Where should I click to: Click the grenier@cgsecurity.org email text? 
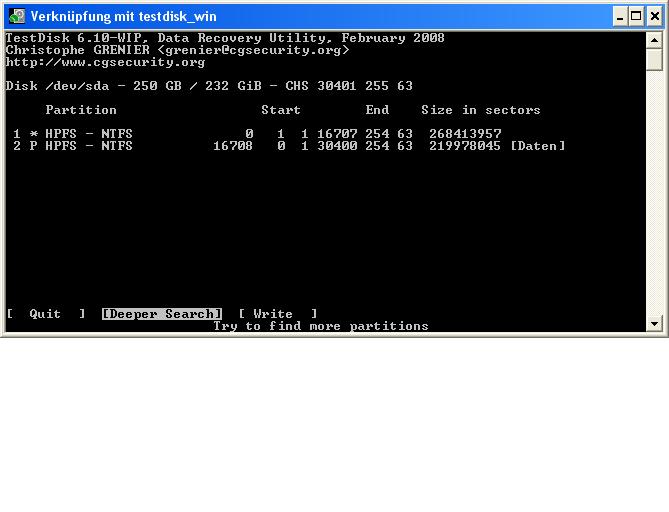[x=253, y=50]
